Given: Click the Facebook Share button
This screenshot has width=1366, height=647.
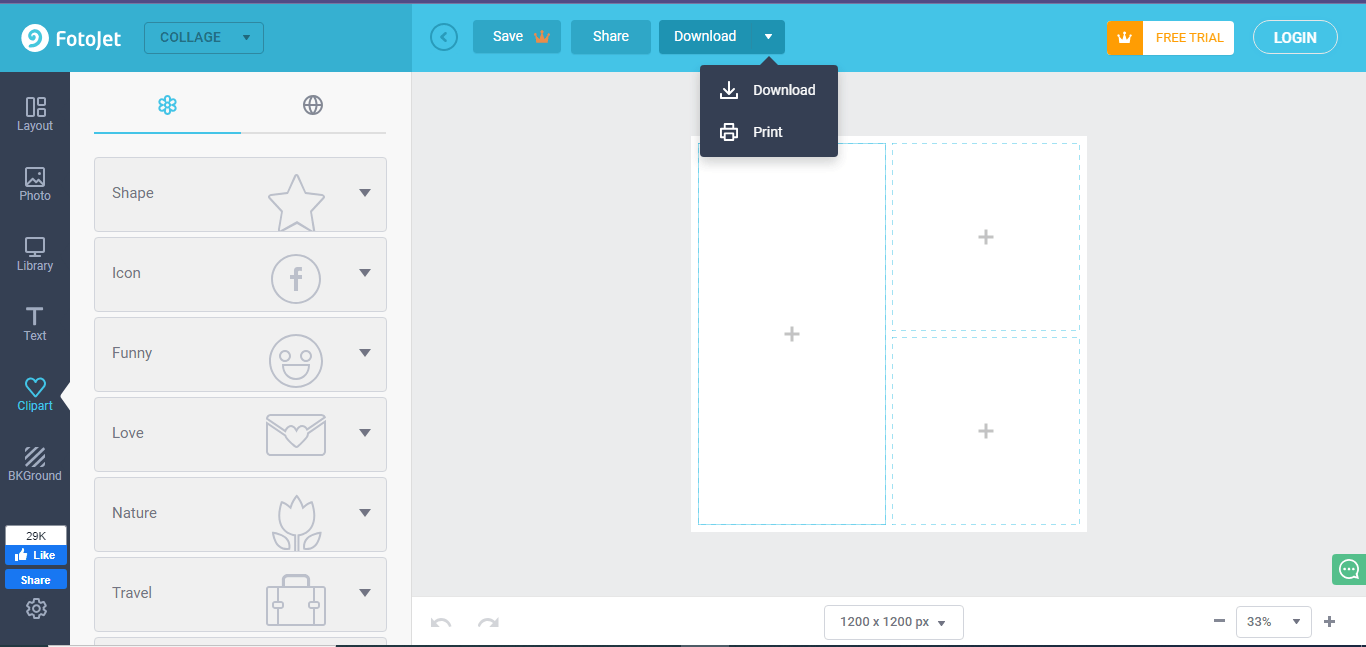Looking at the screenshot, I should [x=36, y=580].
